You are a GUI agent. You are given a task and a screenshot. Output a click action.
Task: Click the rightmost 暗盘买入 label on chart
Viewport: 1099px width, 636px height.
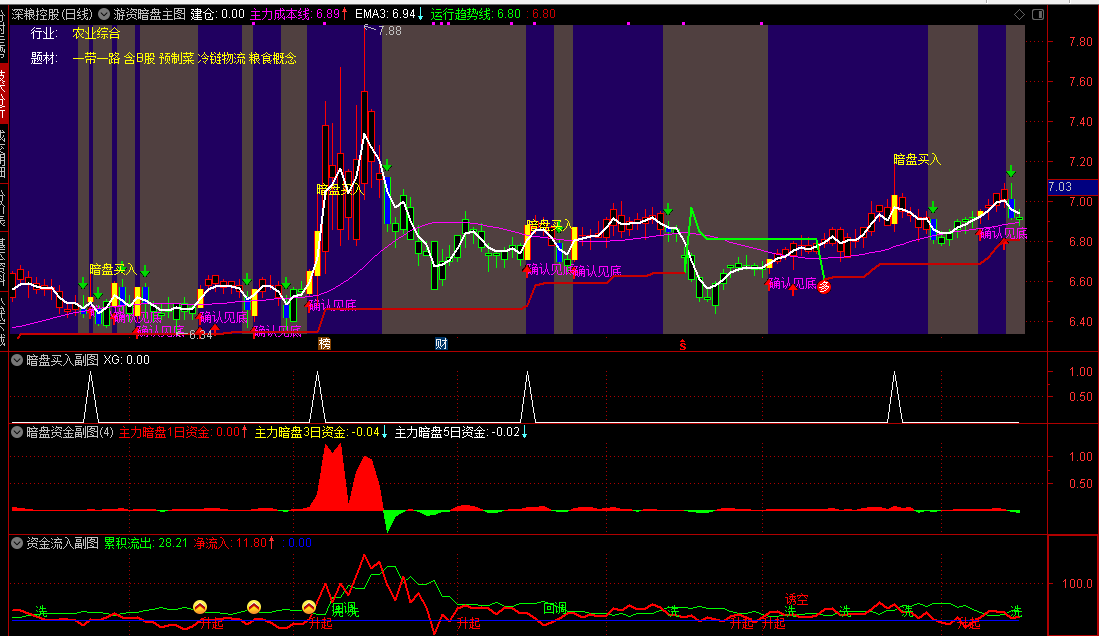point(917,160)
